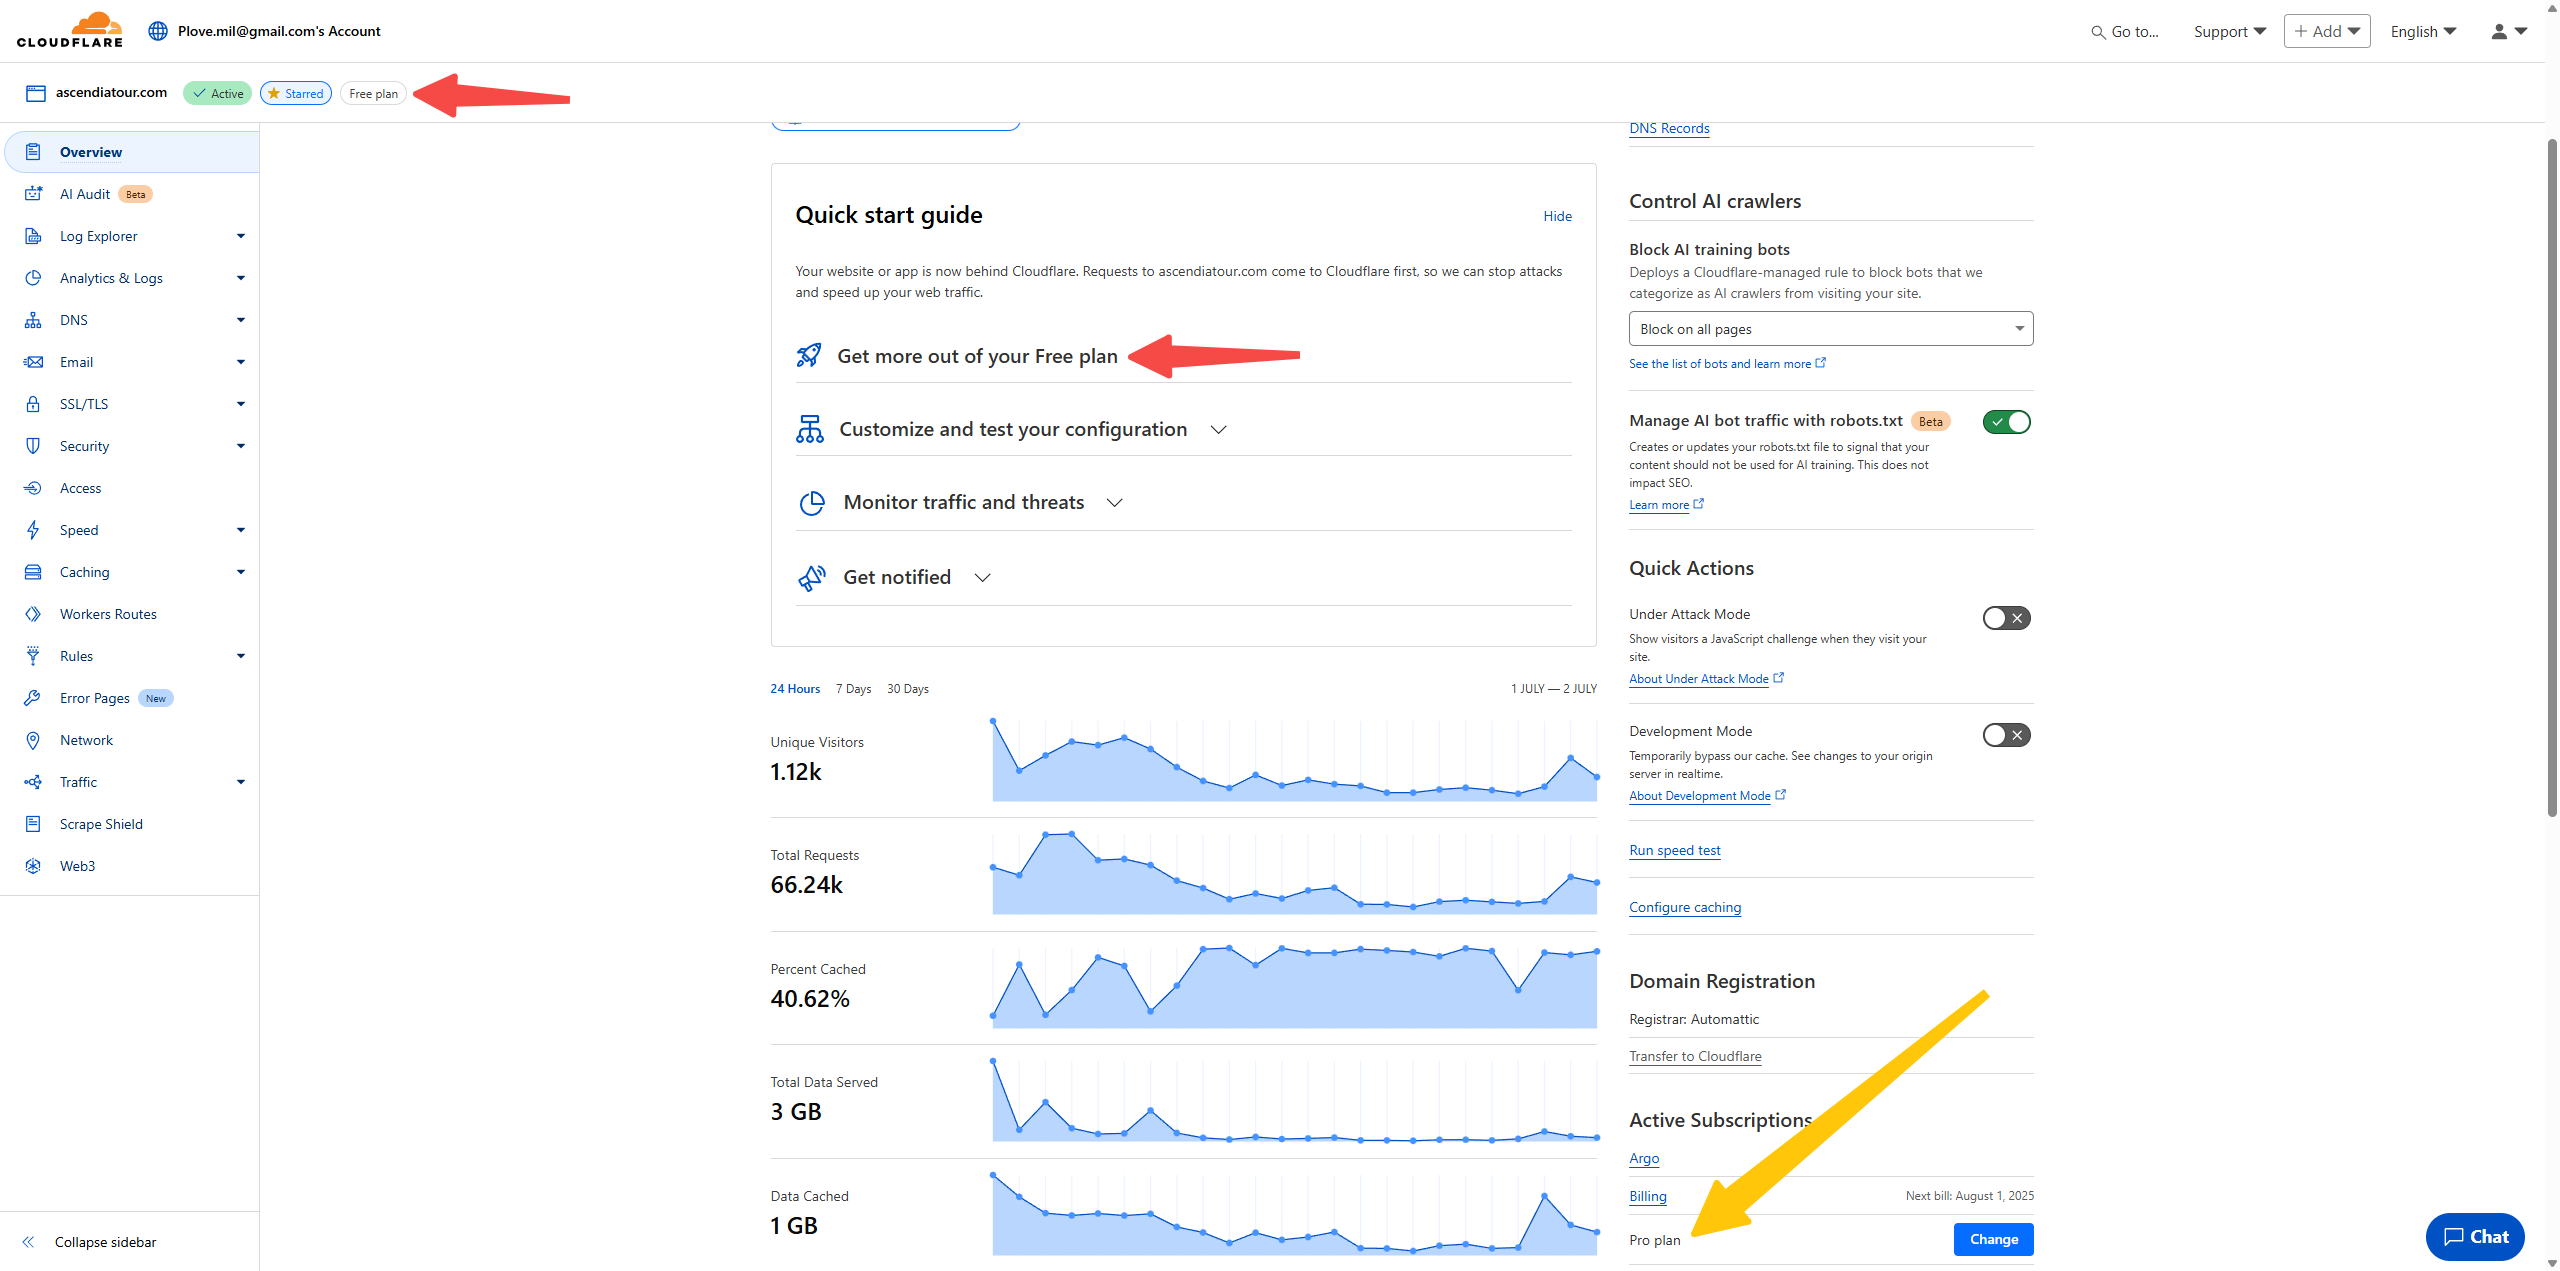Screen dimensions: 2560x1271
Task: Click the page vertical scrollbar
Action: click(2551, 478)
